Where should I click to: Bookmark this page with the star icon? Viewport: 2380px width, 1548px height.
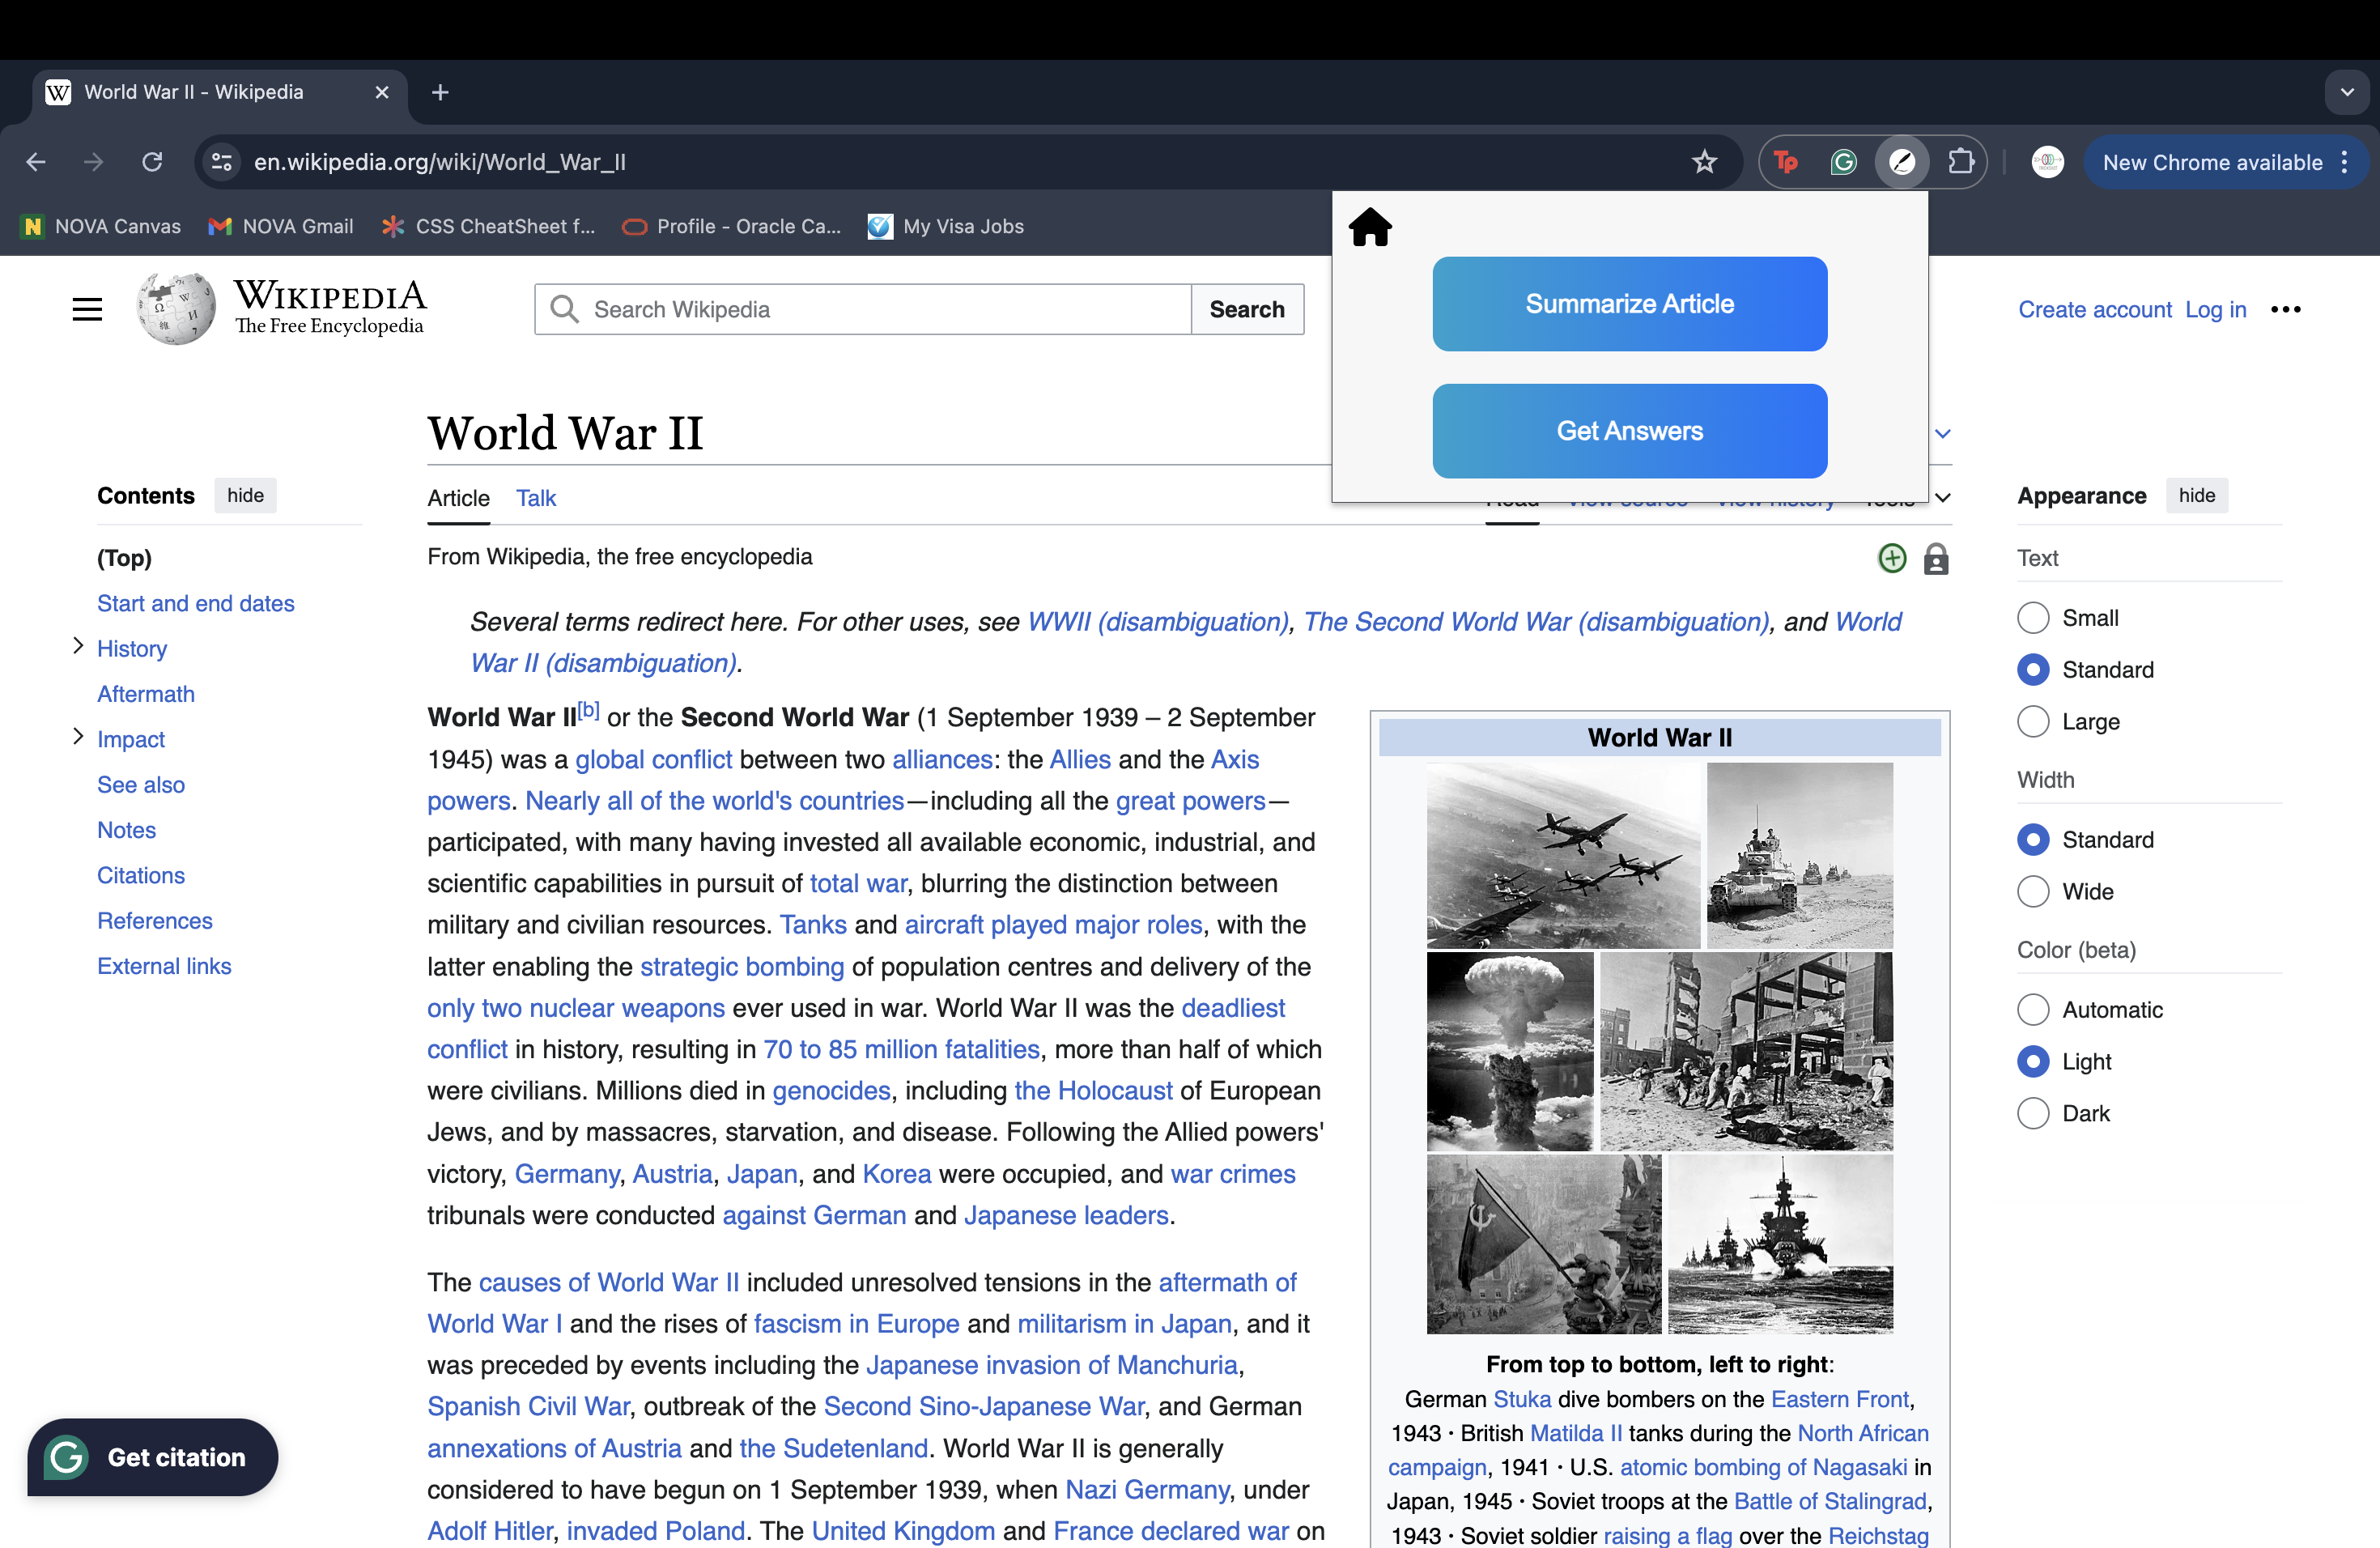tap(1704, 162)
